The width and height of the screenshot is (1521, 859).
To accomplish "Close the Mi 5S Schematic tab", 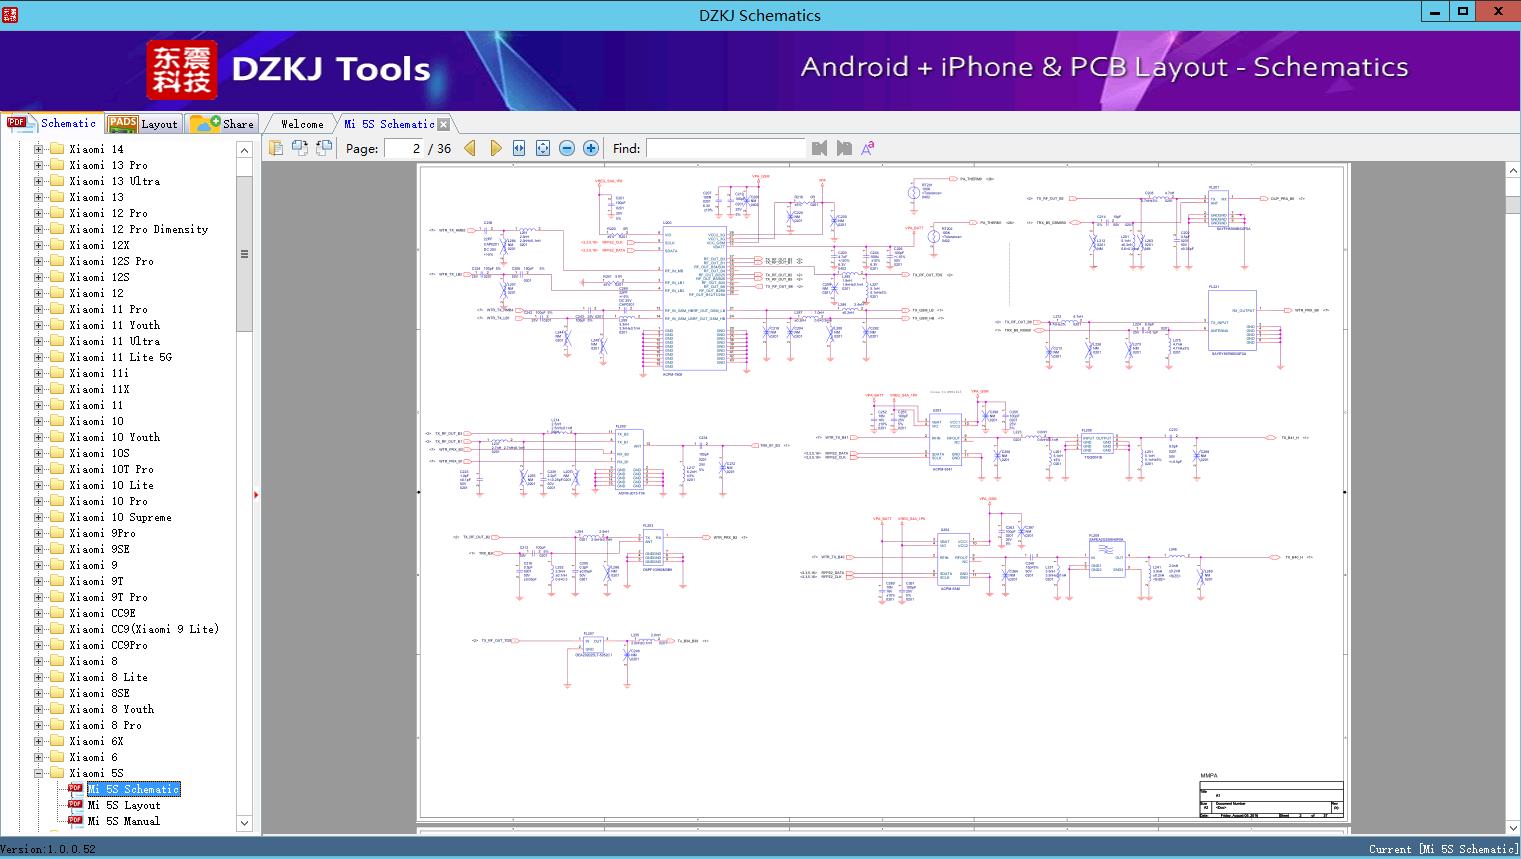I will click(x=443, y=124).
